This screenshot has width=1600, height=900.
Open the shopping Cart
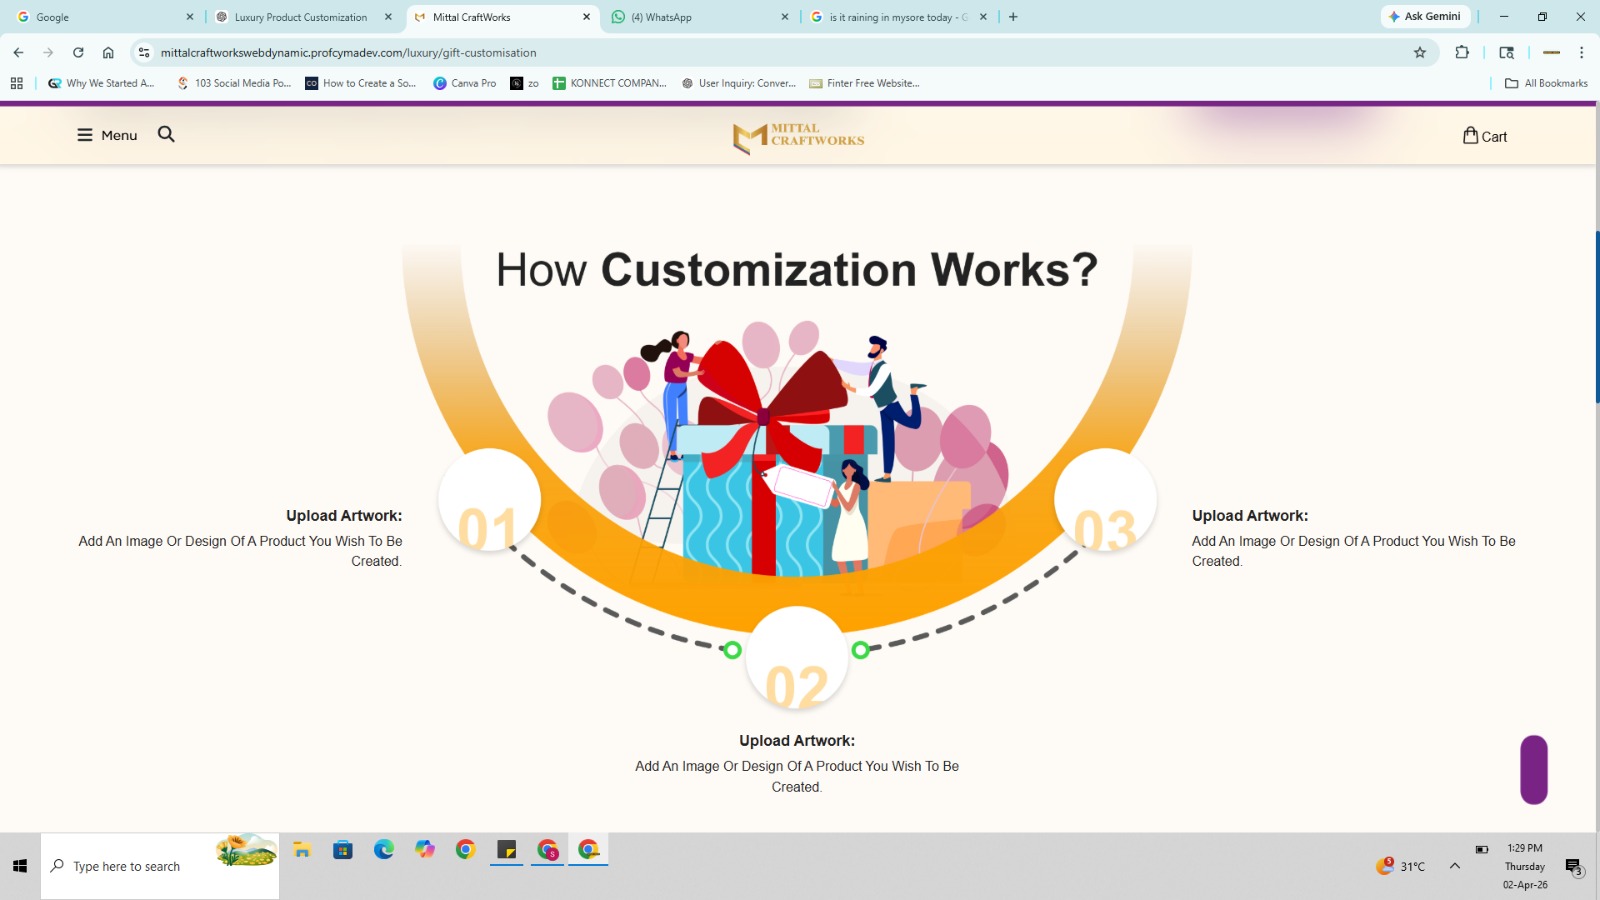click(1484, 136)
